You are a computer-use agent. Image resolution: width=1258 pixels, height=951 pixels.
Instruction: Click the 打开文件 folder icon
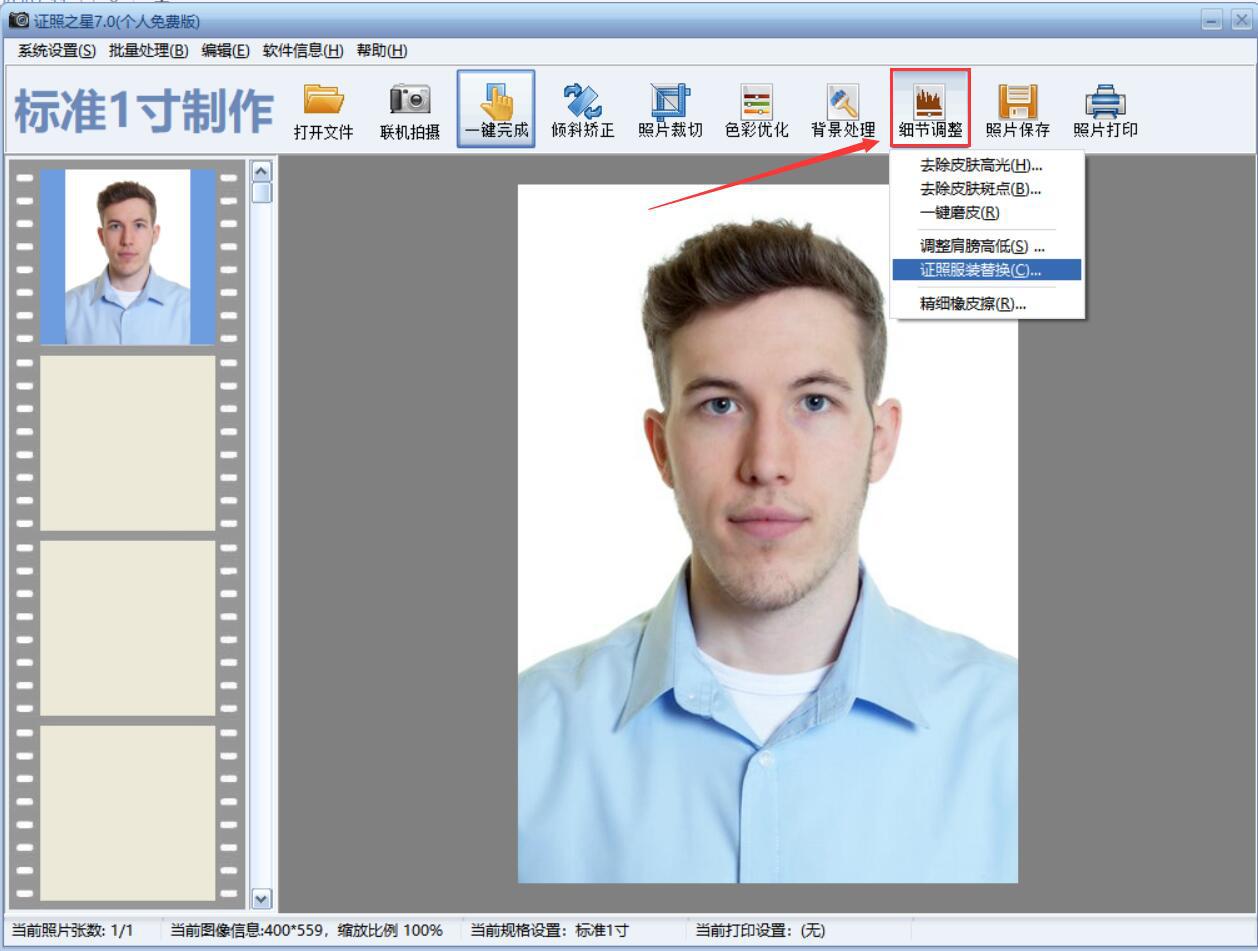tap(323, 101)
